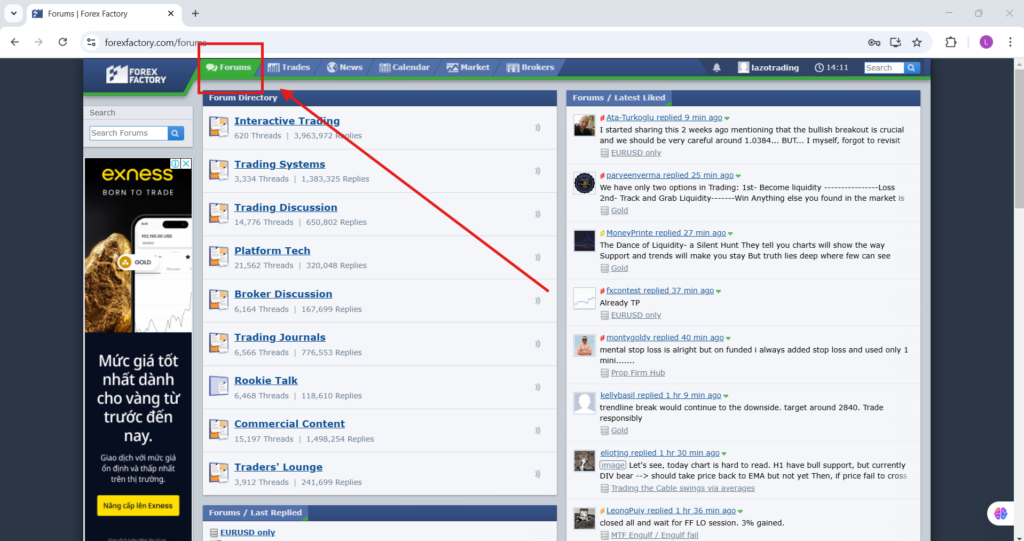Screen dimensions: 1024x541
Task: Open Trading the Cable swings via averages thread
Action: pos(682,488)
